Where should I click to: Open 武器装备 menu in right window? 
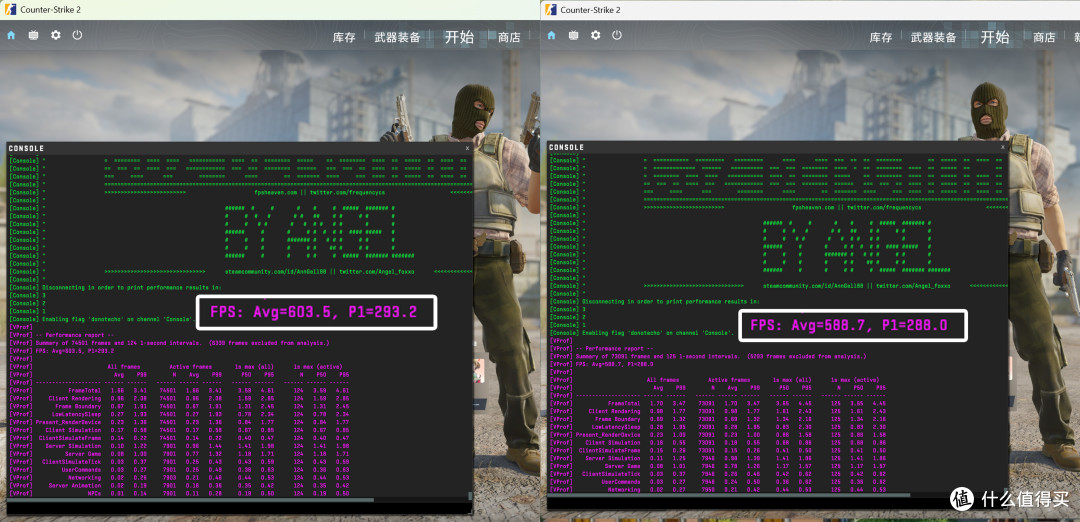click(x=933, y=37)
